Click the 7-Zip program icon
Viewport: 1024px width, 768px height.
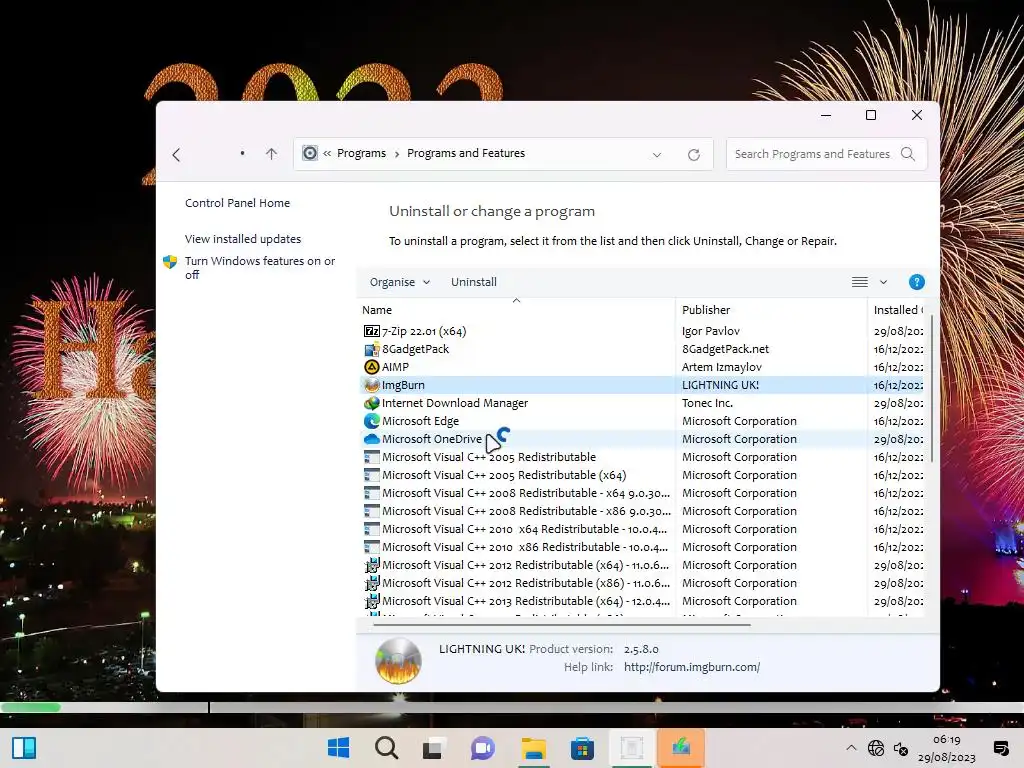(x=372, y=331)
